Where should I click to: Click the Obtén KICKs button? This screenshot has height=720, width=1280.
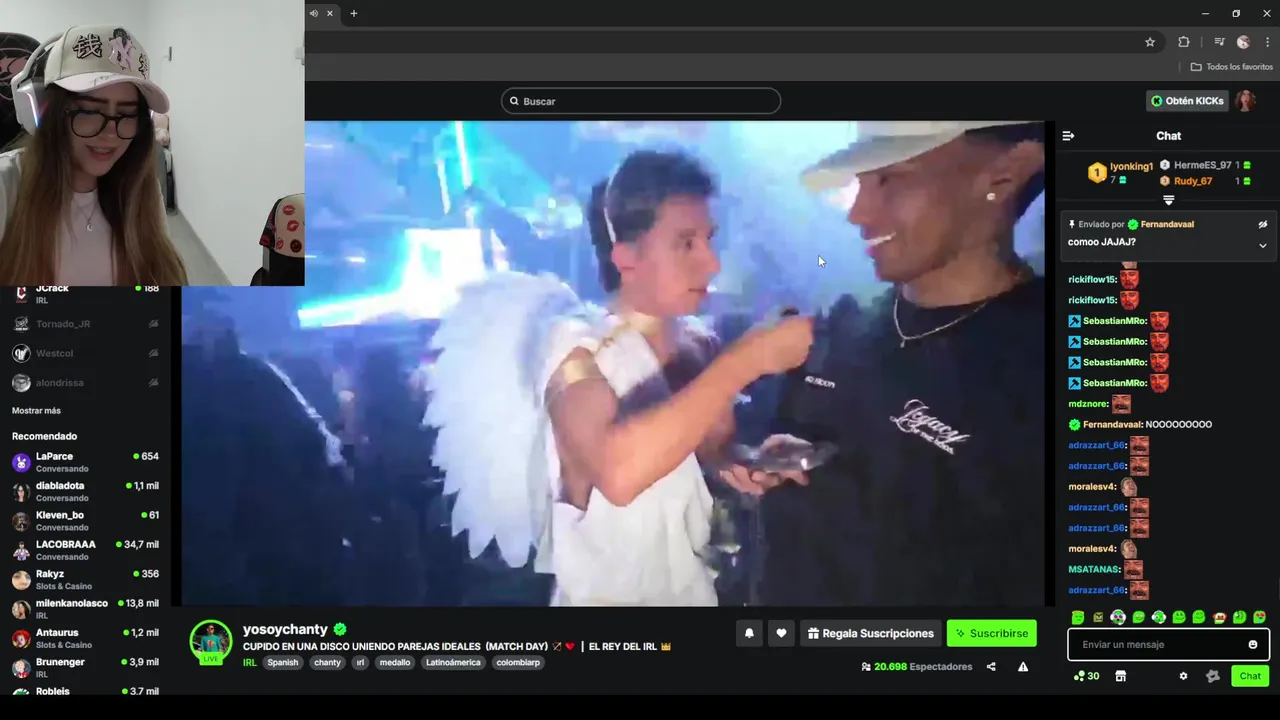pyautogui.click(x=1187, y=101)
